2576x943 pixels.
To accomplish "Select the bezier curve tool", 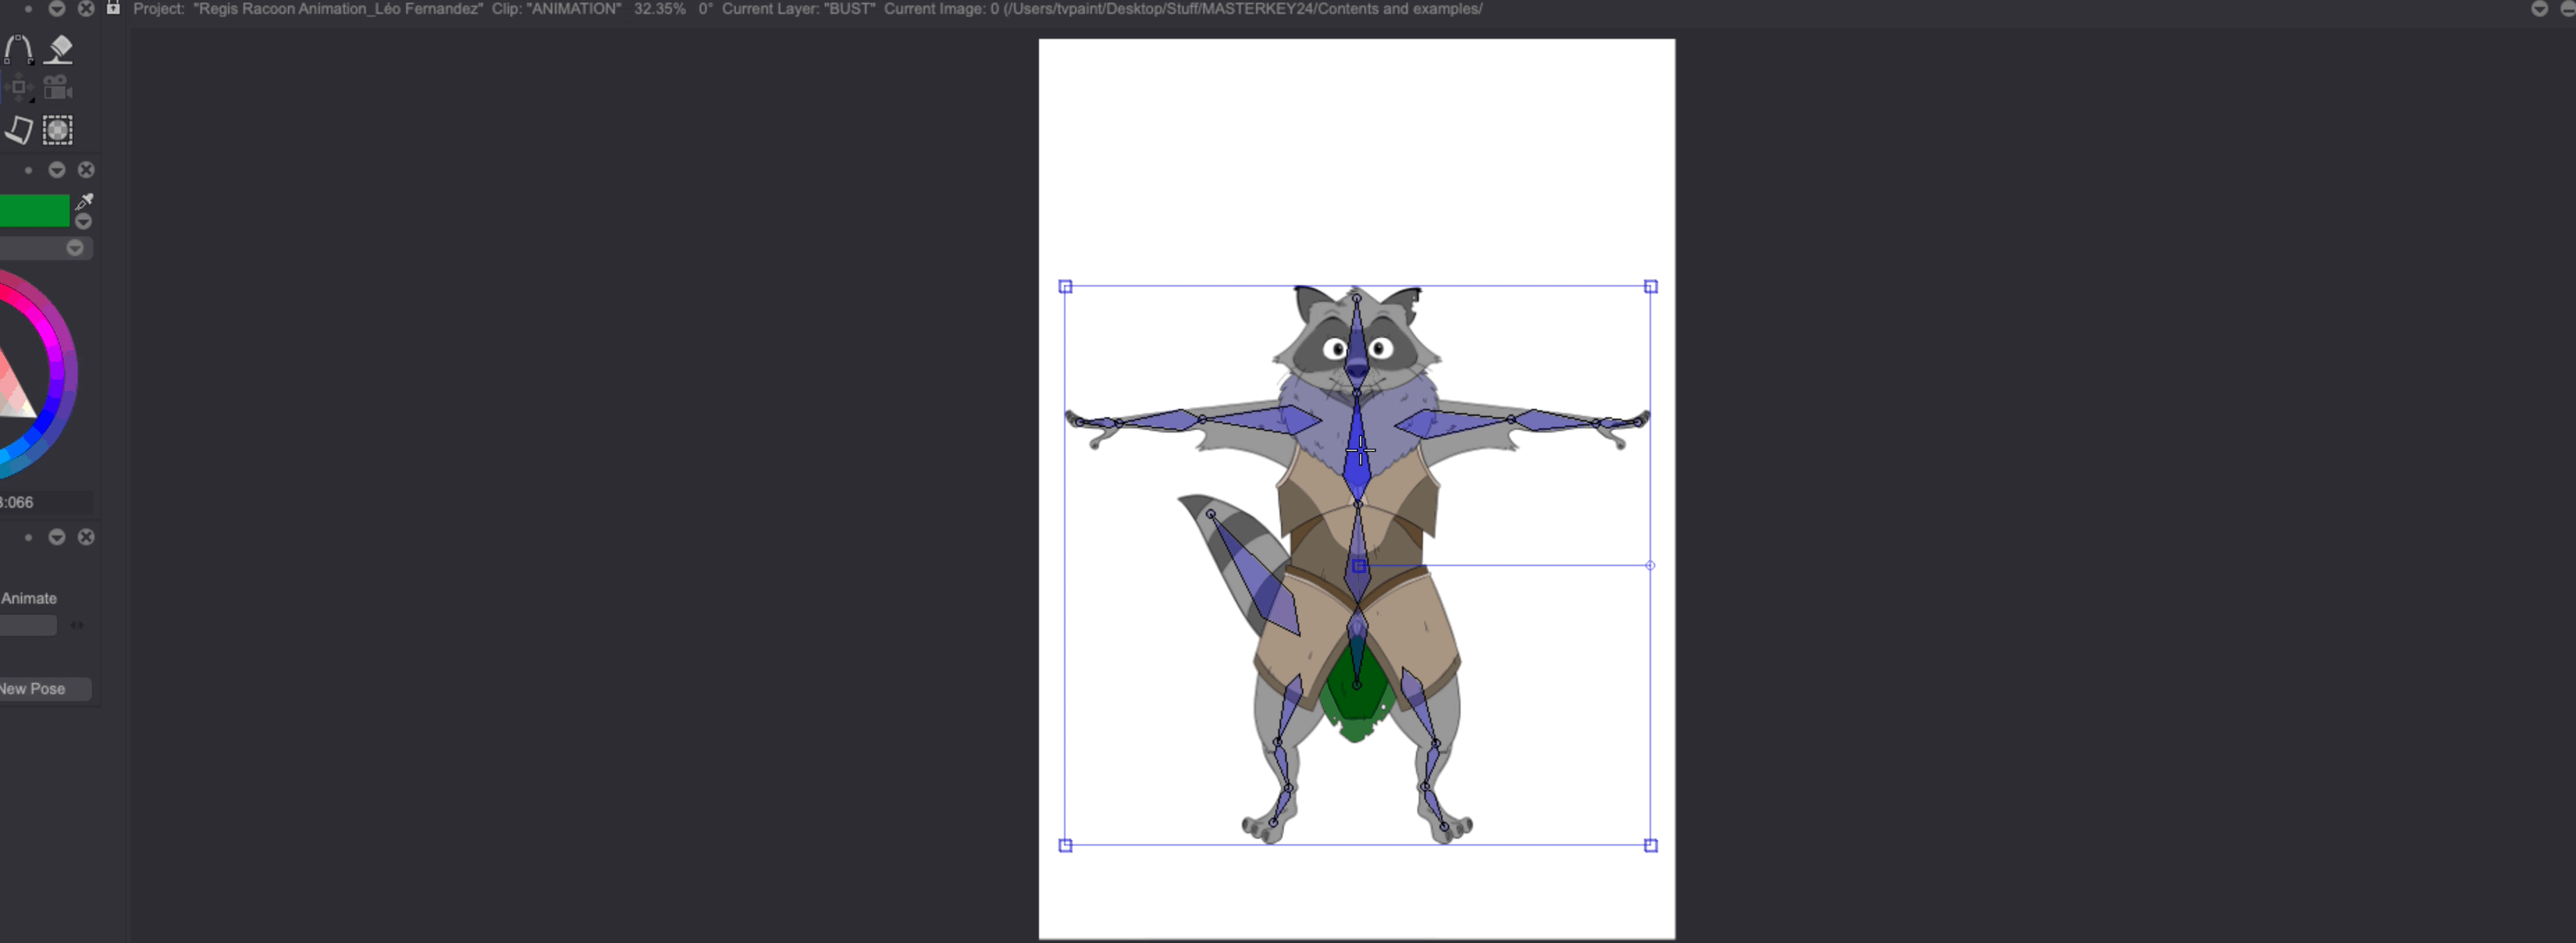I will click(x=18, y=48).
